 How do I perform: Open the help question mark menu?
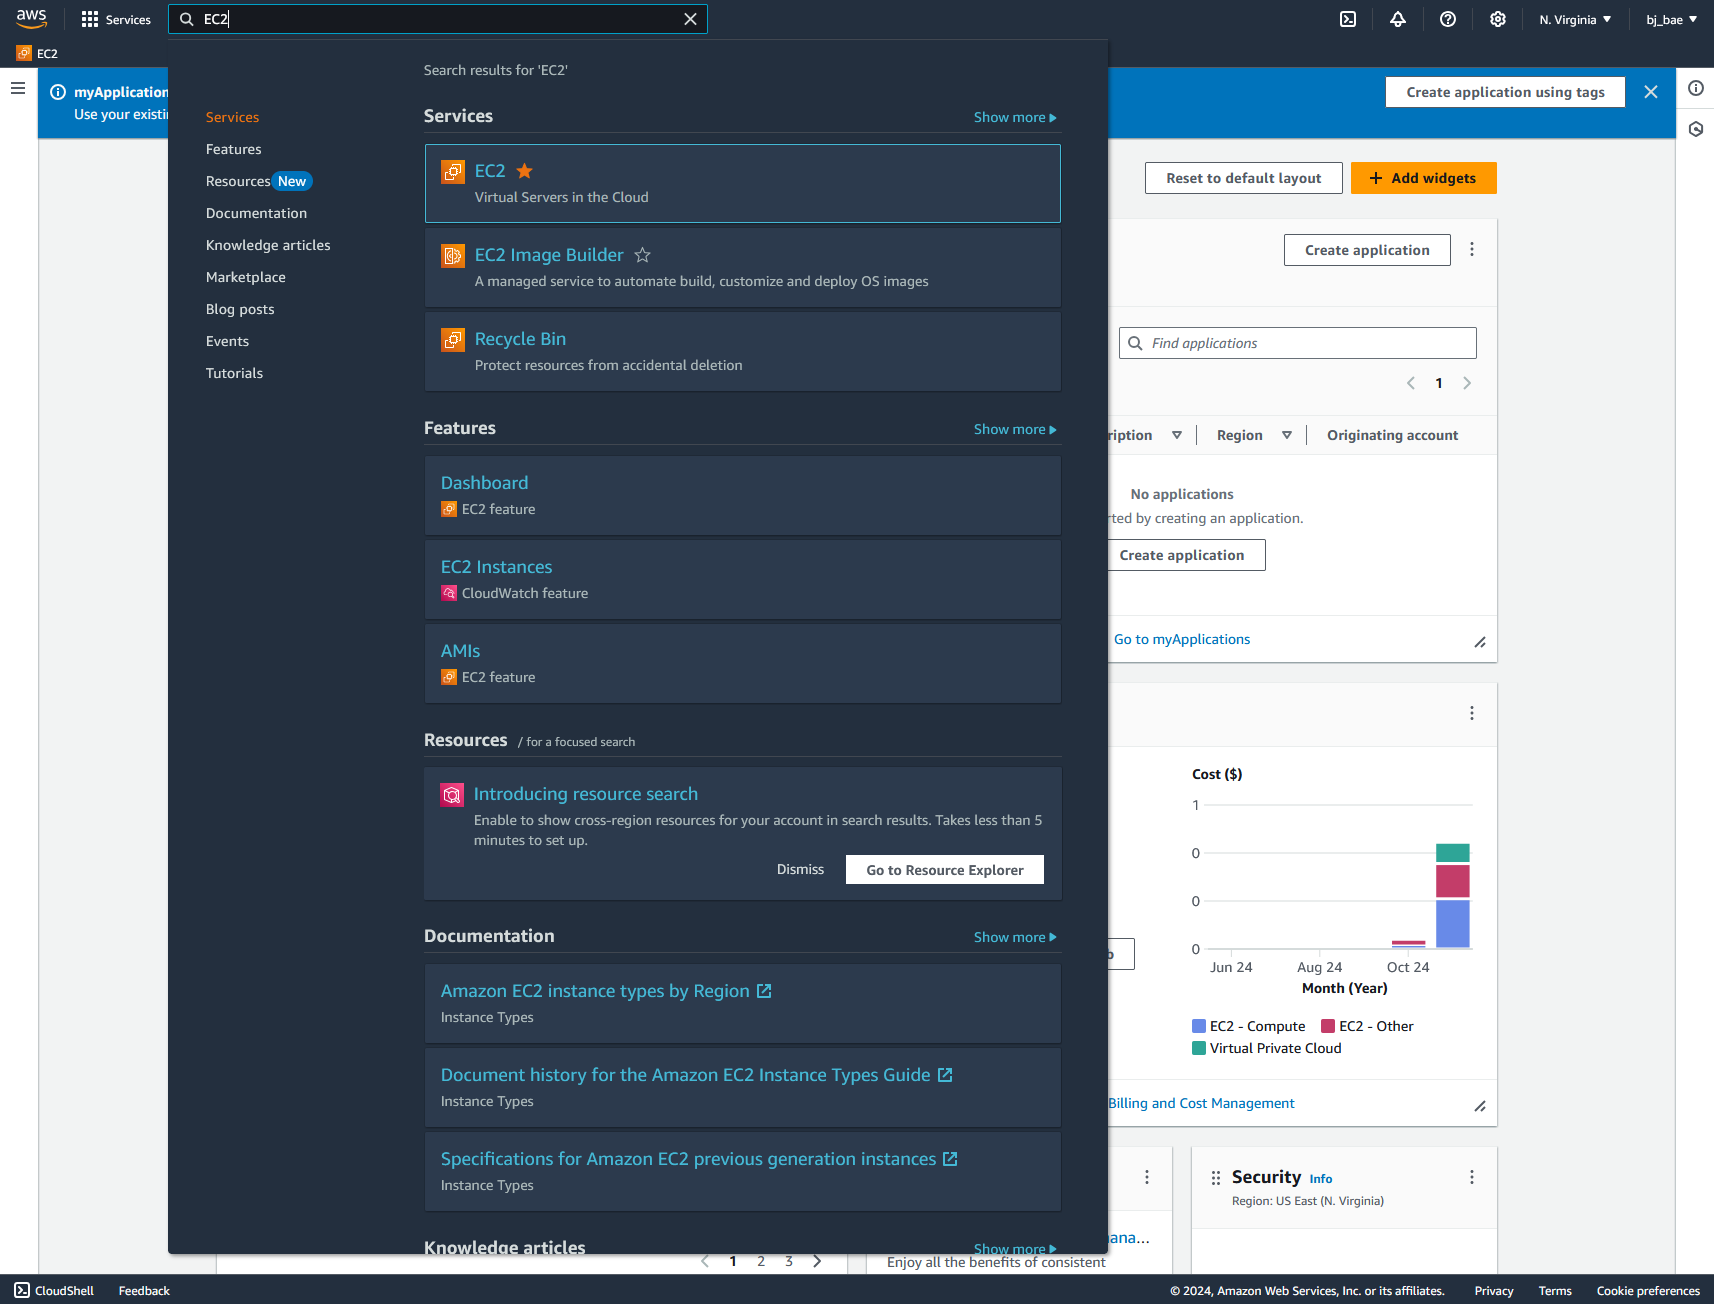click(x=1447, y=19)
